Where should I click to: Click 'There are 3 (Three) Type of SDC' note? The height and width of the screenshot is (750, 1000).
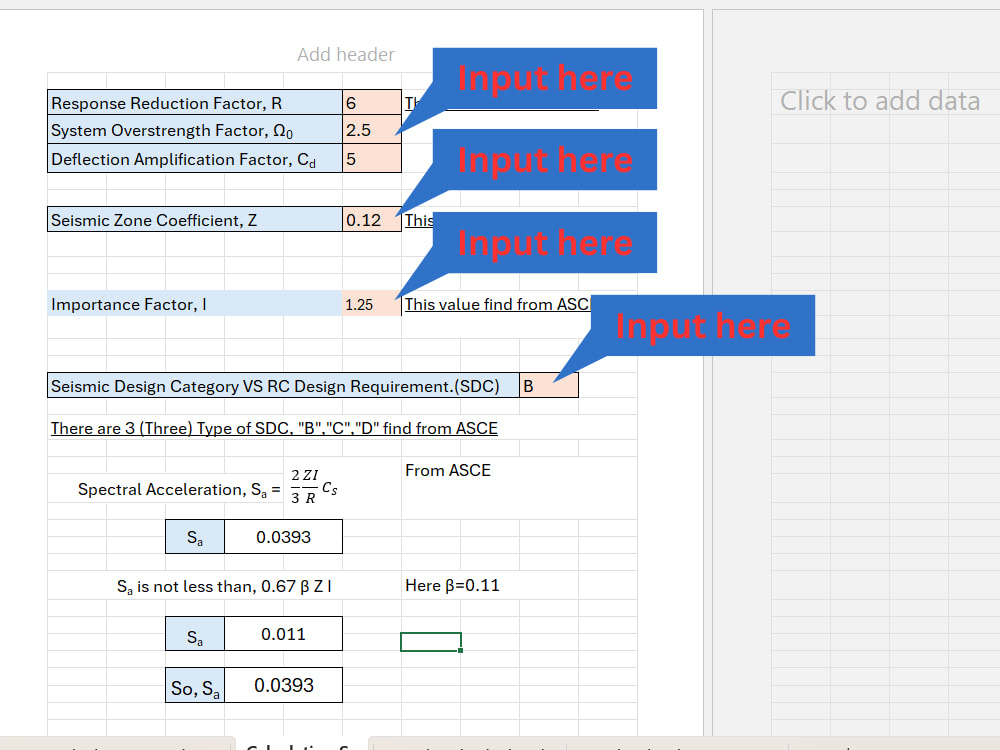click(274, 429)
